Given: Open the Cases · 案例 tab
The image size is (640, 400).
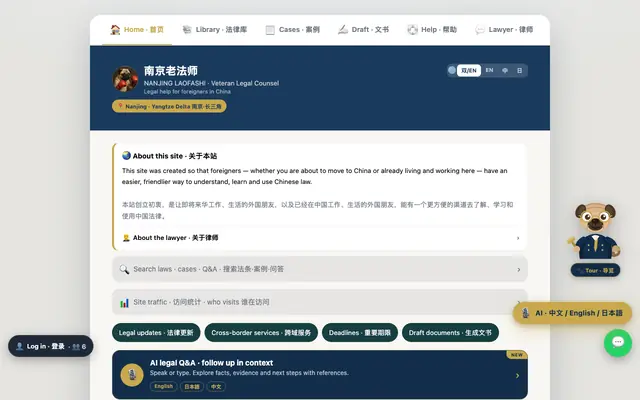Looking at the screenshot, I should tap(293, 30).
